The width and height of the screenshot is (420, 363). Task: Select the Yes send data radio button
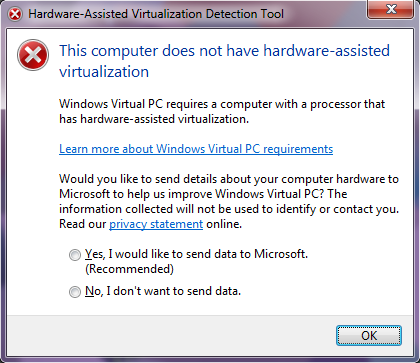coord(75,255)
